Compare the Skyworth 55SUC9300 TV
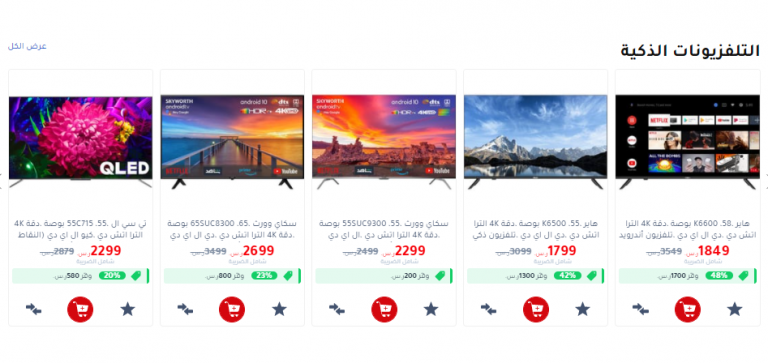Image resolution: width=768 pixels, height=363 pixels. click(x=336, y=309)
